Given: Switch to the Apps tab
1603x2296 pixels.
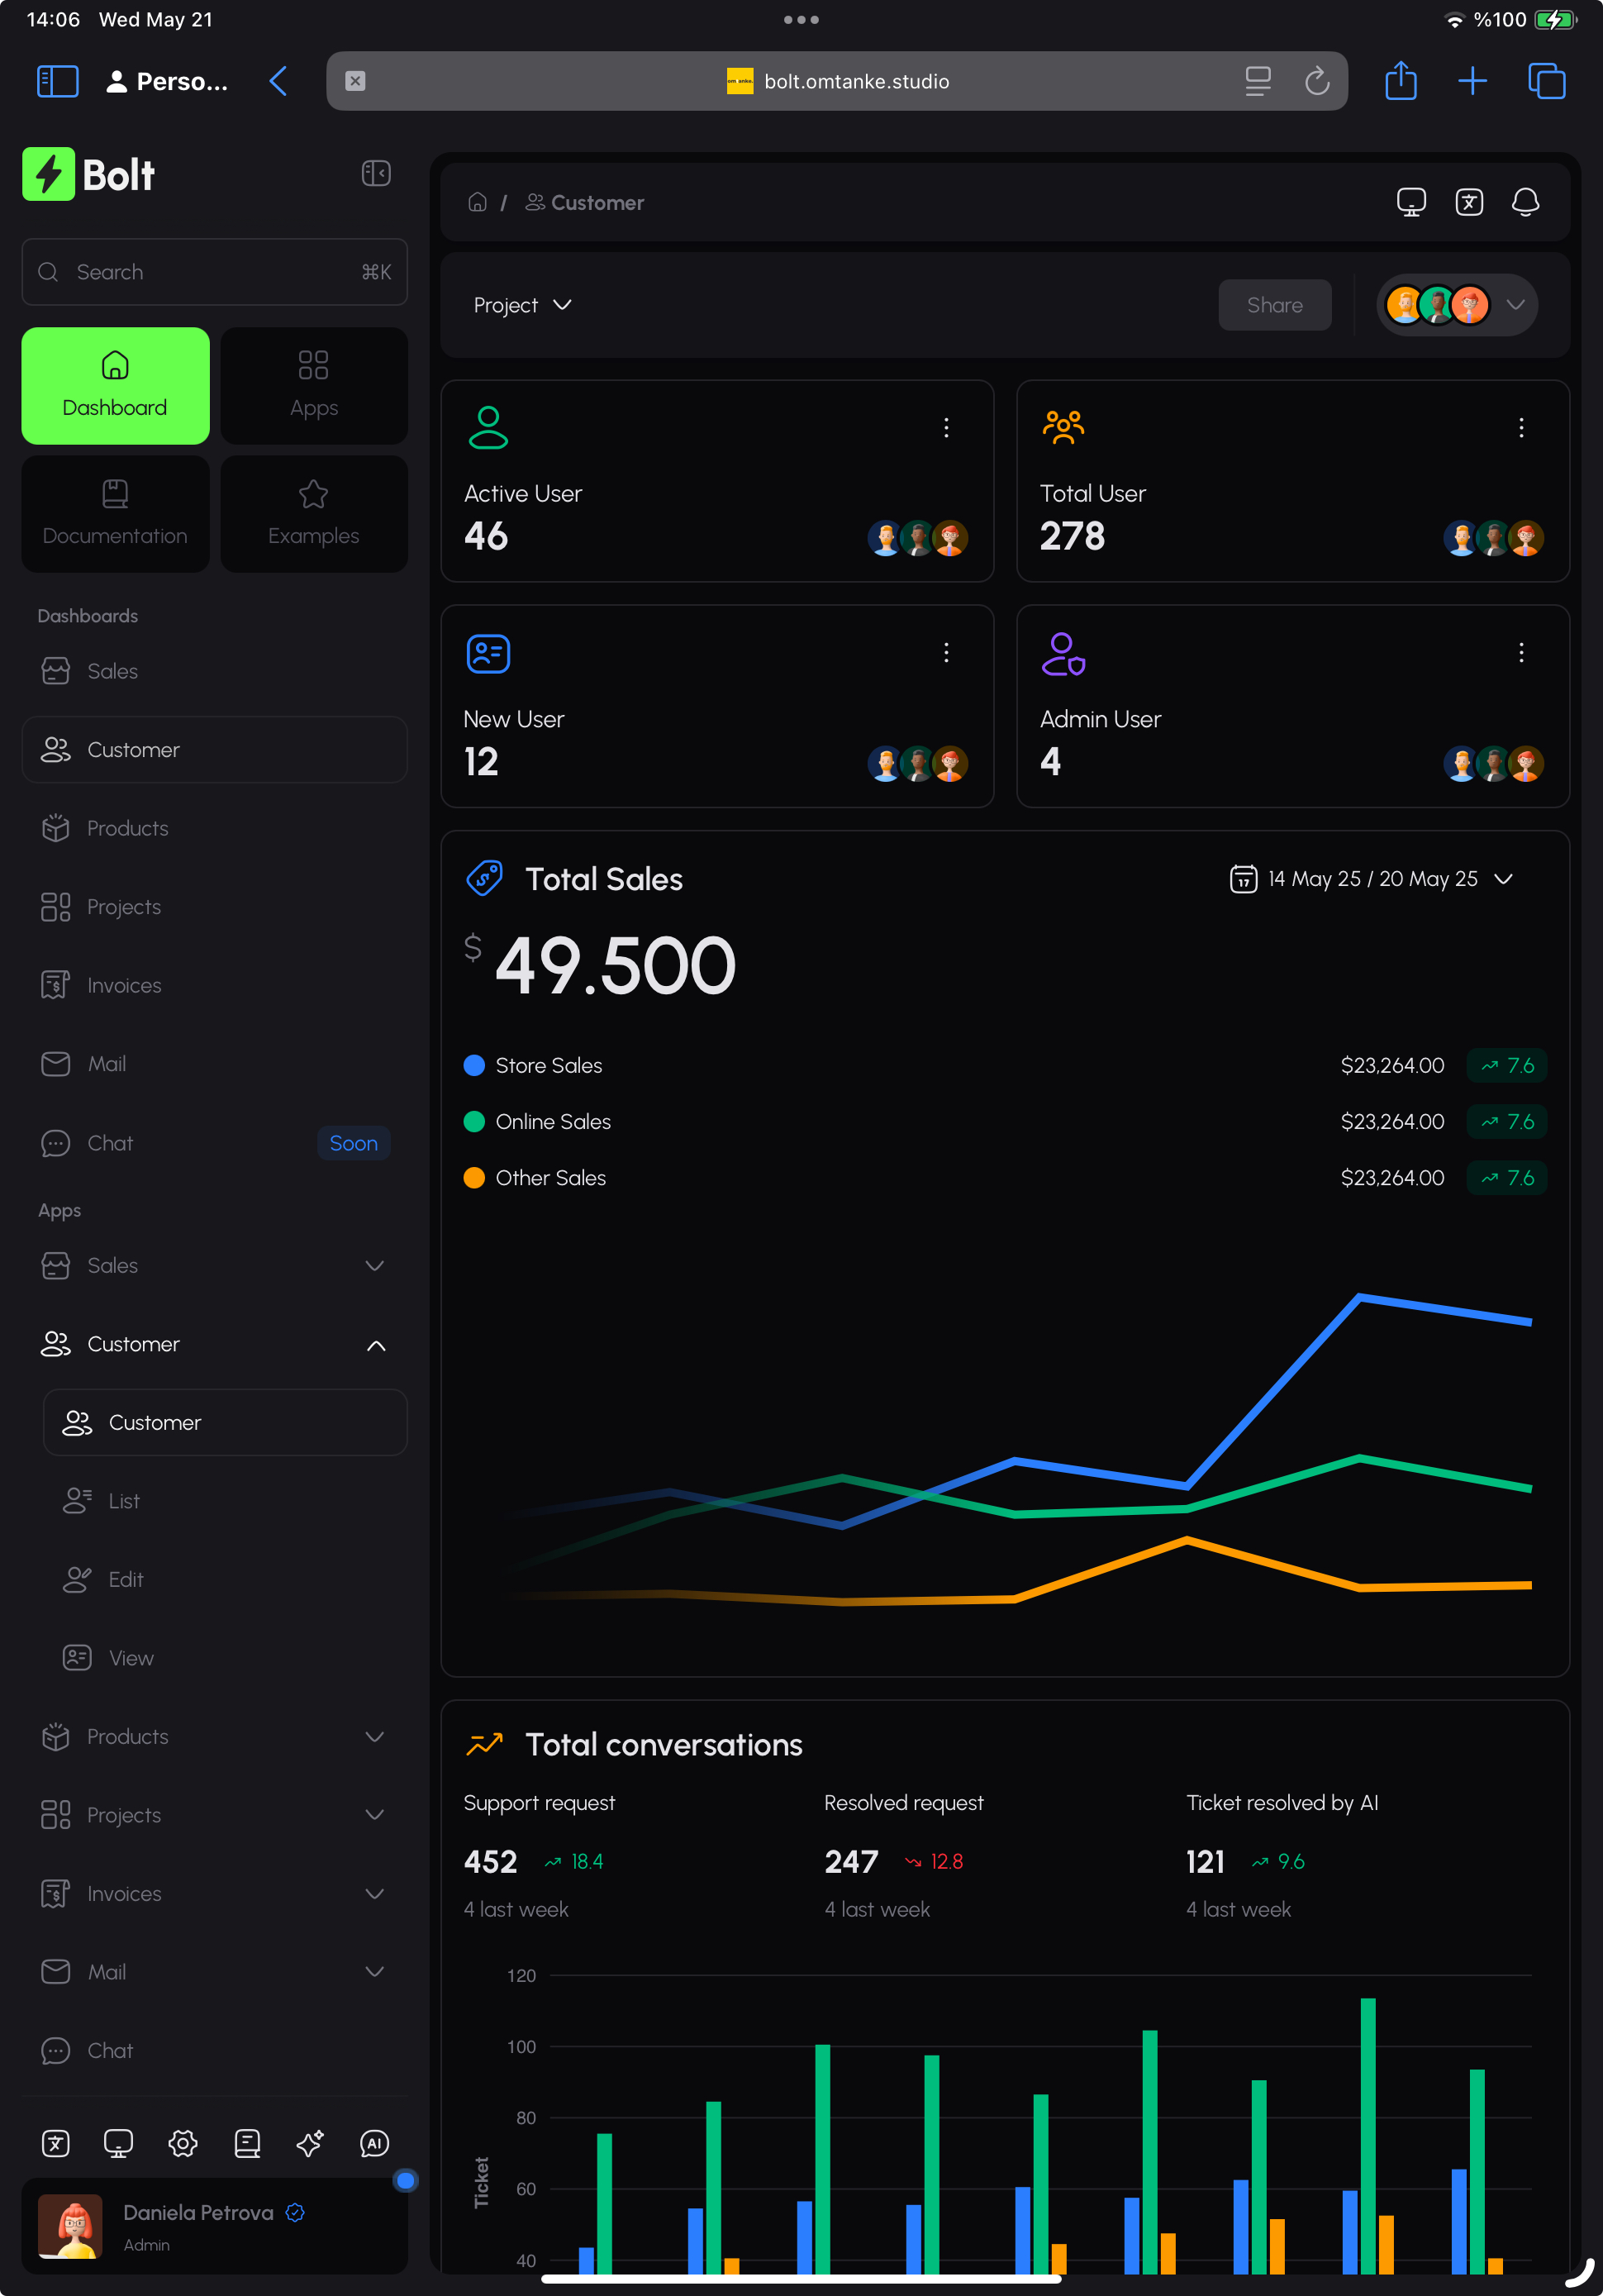Looking at the screenshot, I should pos(313,385).
